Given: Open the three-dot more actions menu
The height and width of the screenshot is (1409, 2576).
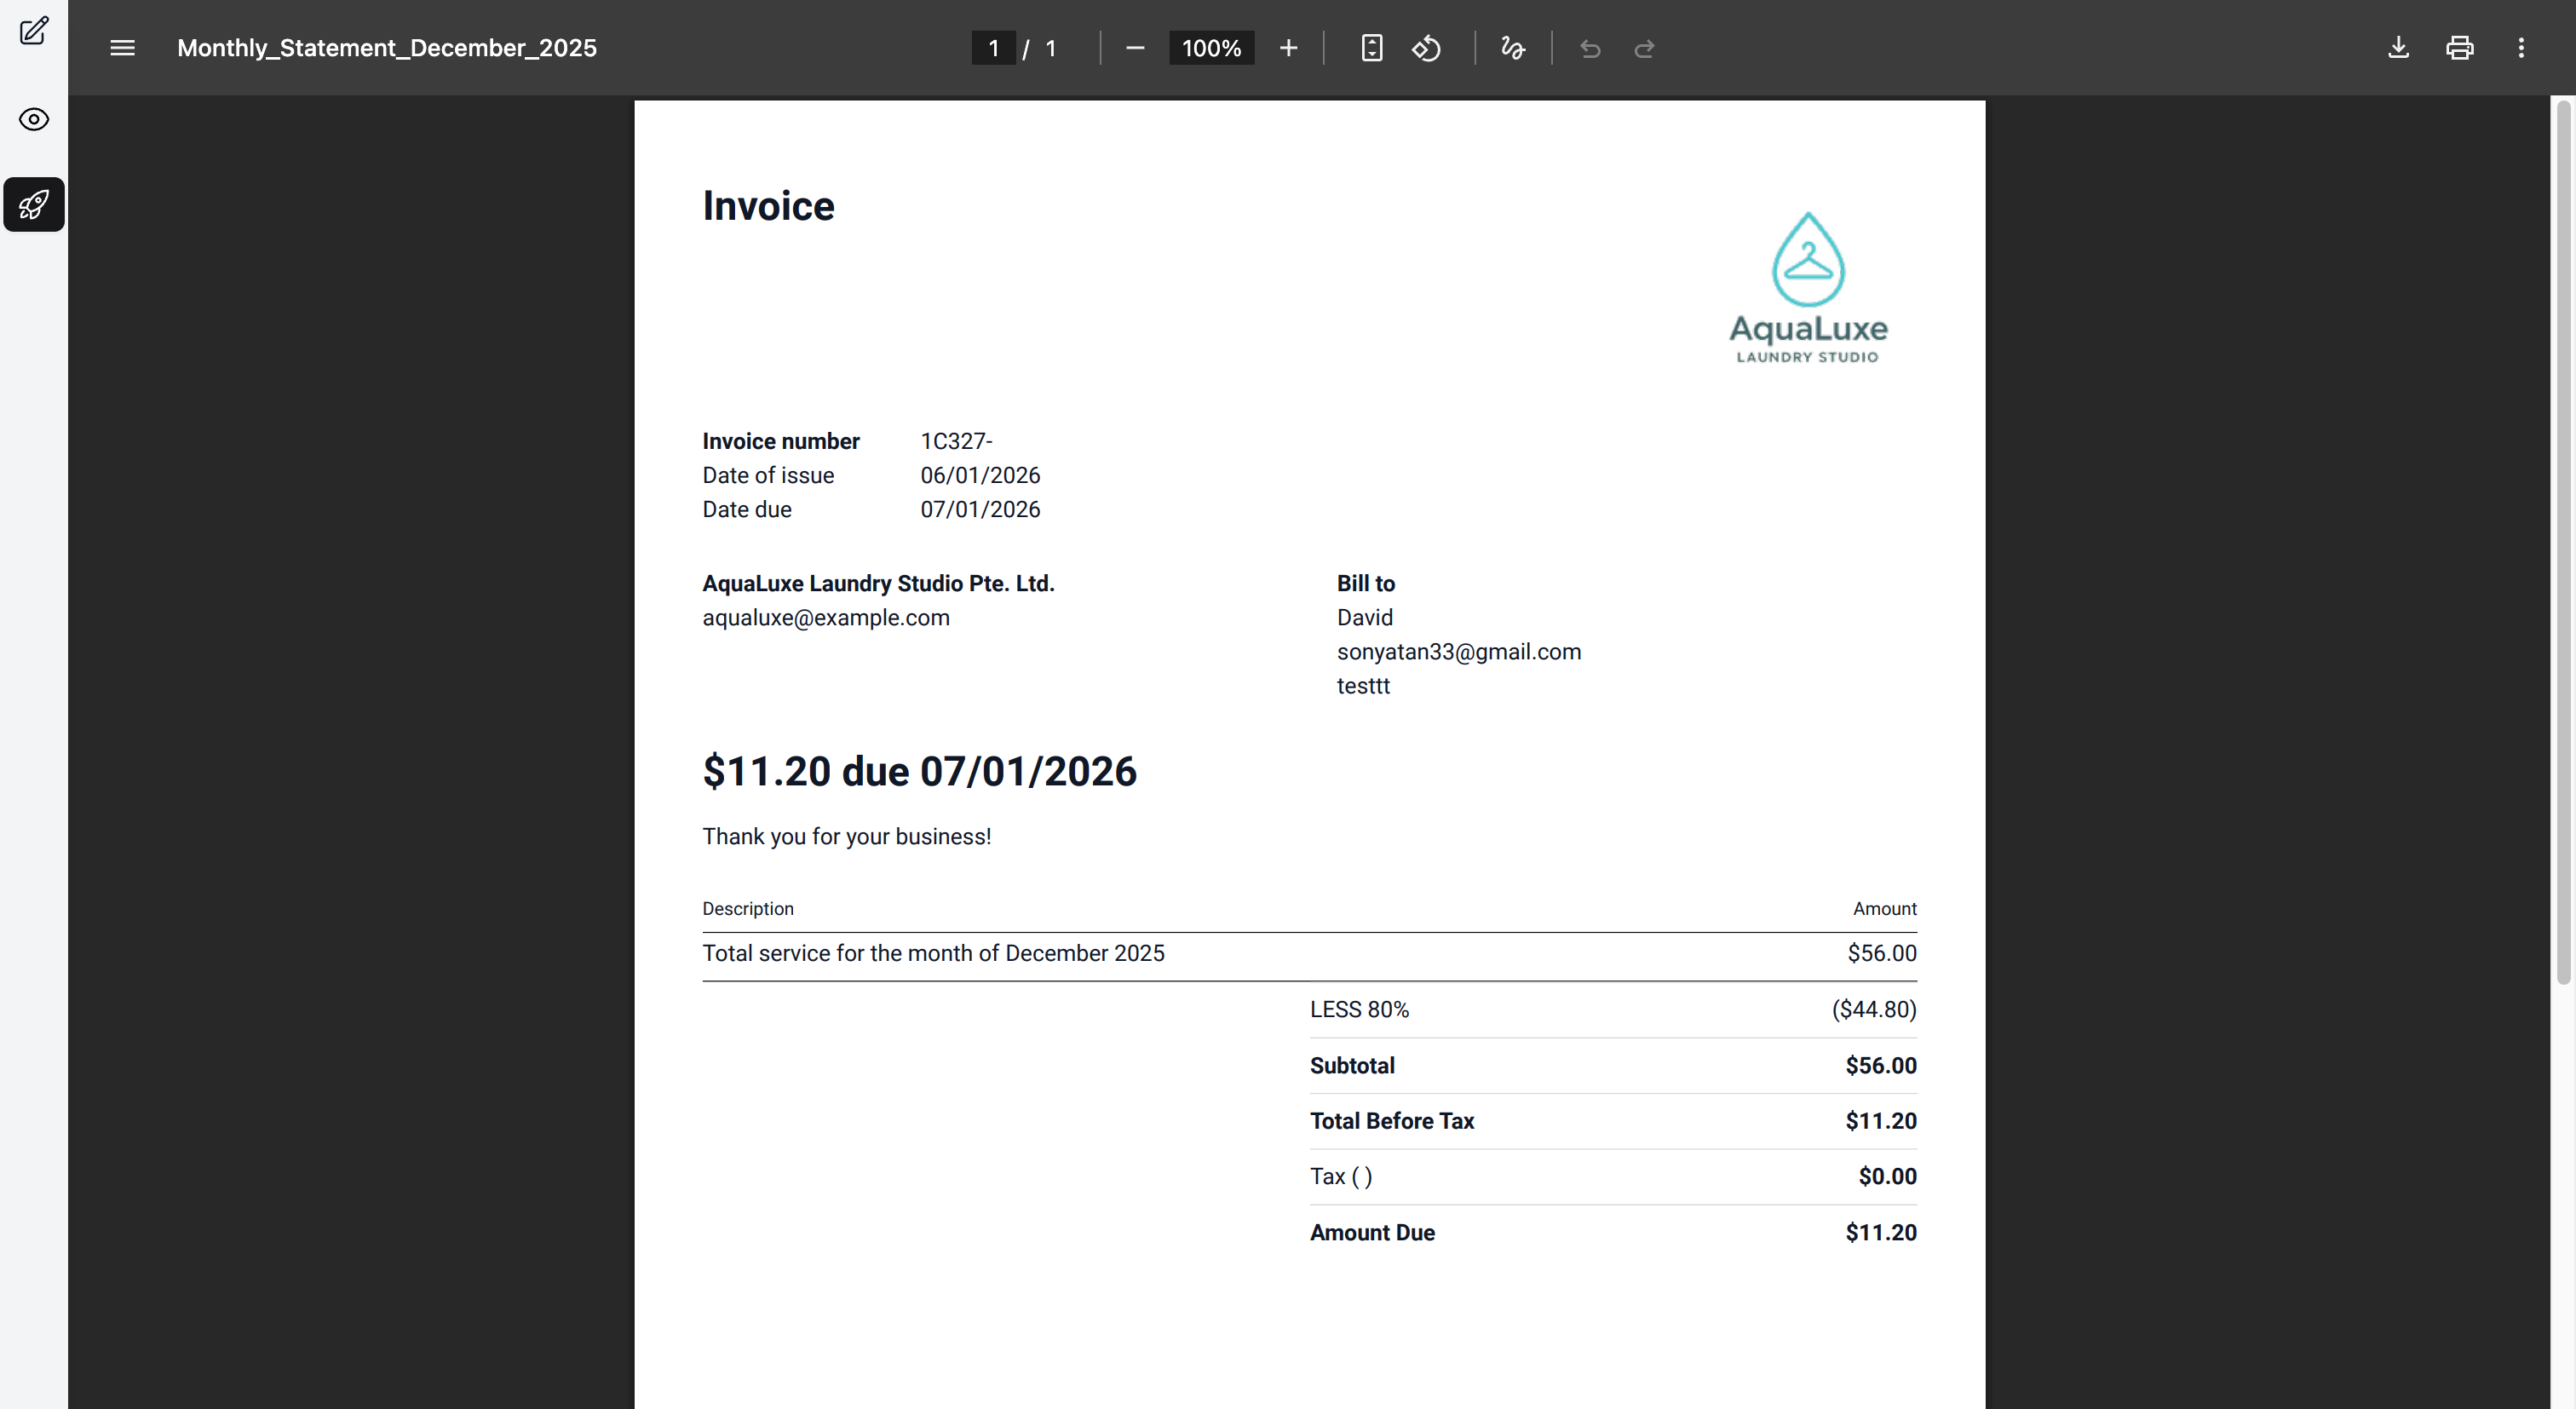Looking at the screenshot, I should (2520, 48).
